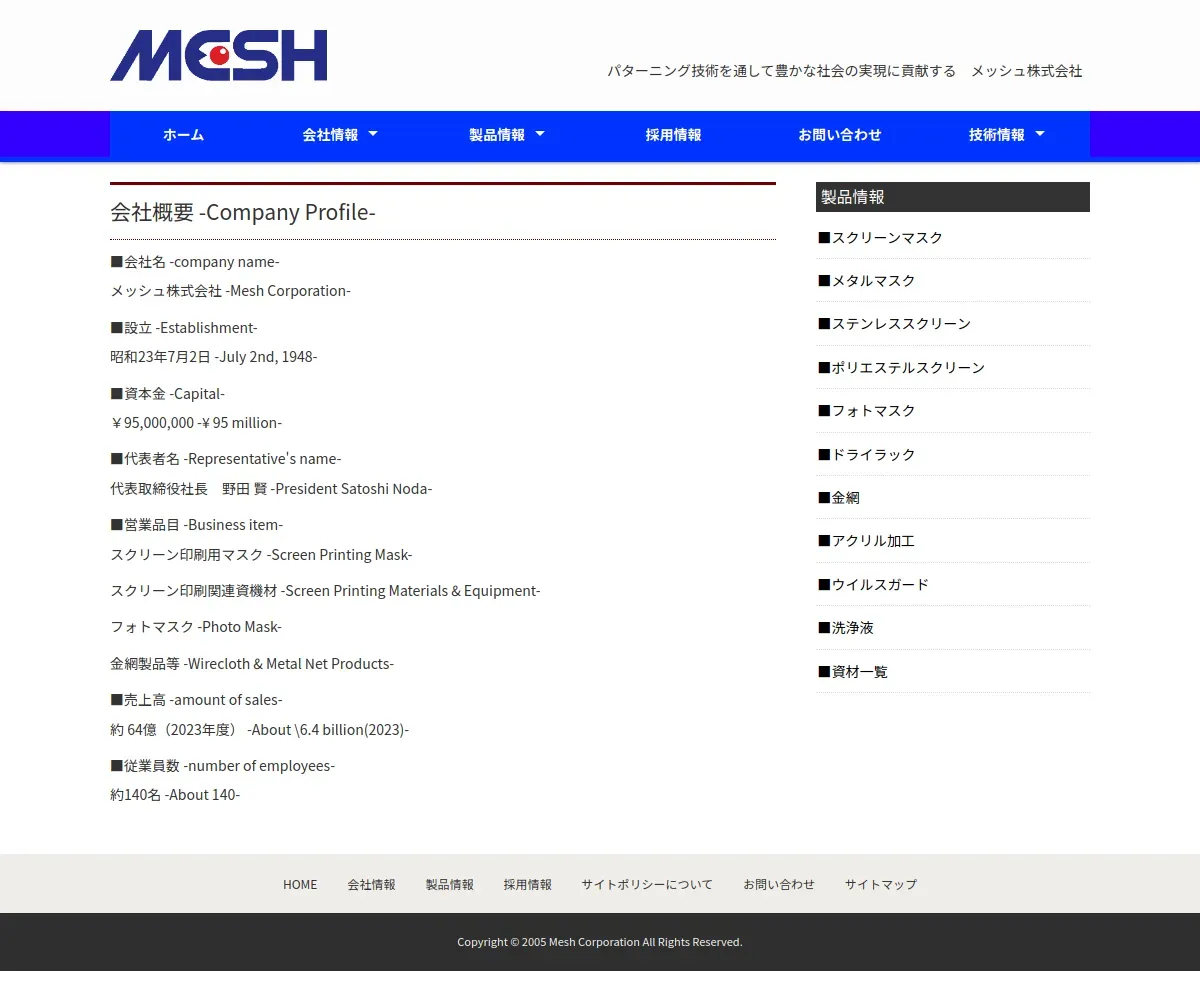Click the text メッシュ株式会社 -Mesh Corporation-
This screenshot has width=1200, height=1000.
click(230, 291)
